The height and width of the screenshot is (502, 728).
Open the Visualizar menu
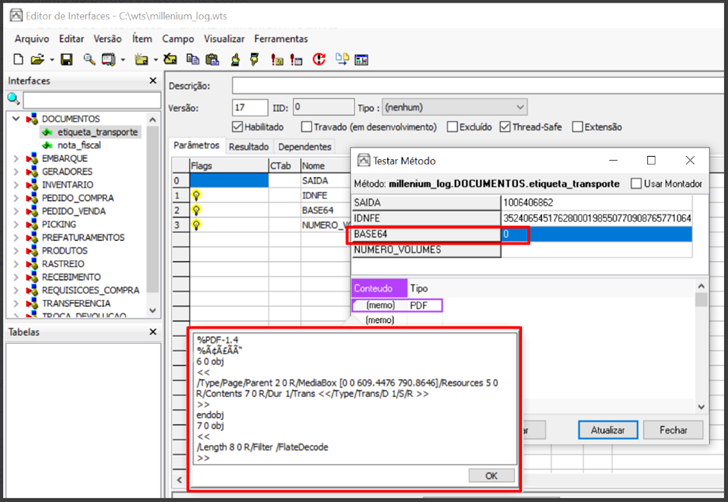pyautogui.click(x=224, y=39)
